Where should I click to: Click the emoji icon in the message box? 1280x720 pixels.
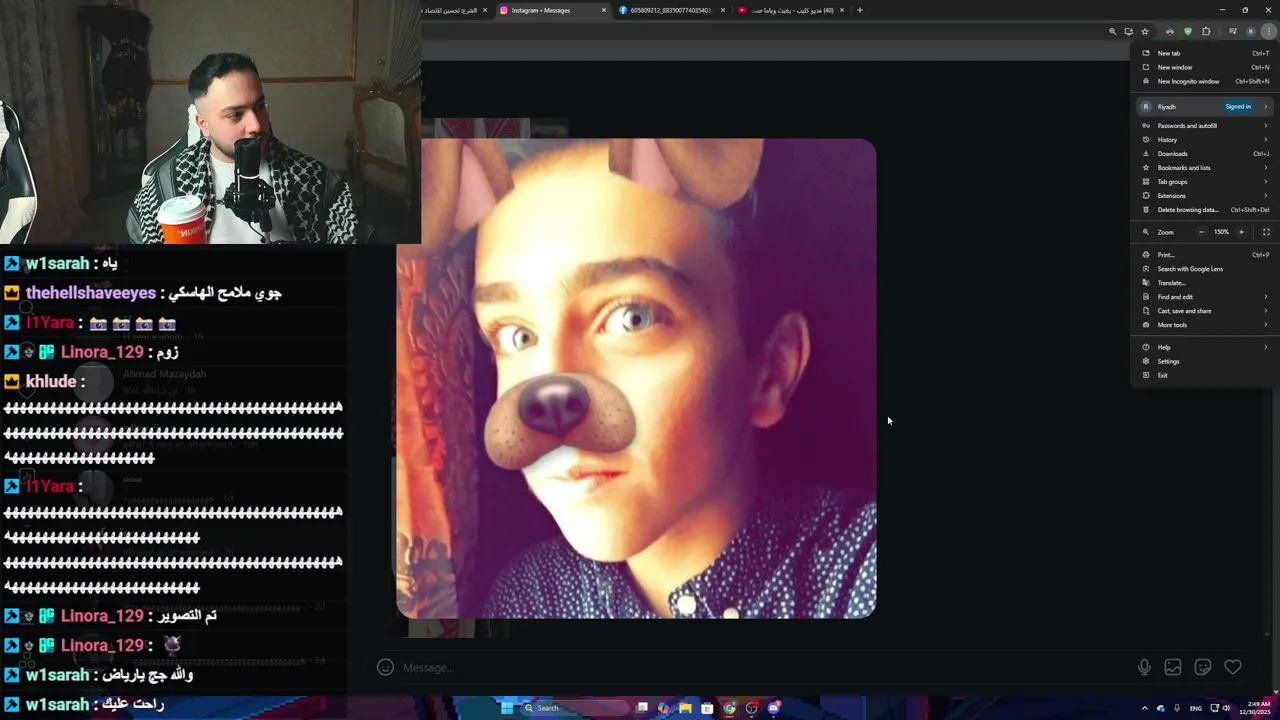(x=385, y=667)
